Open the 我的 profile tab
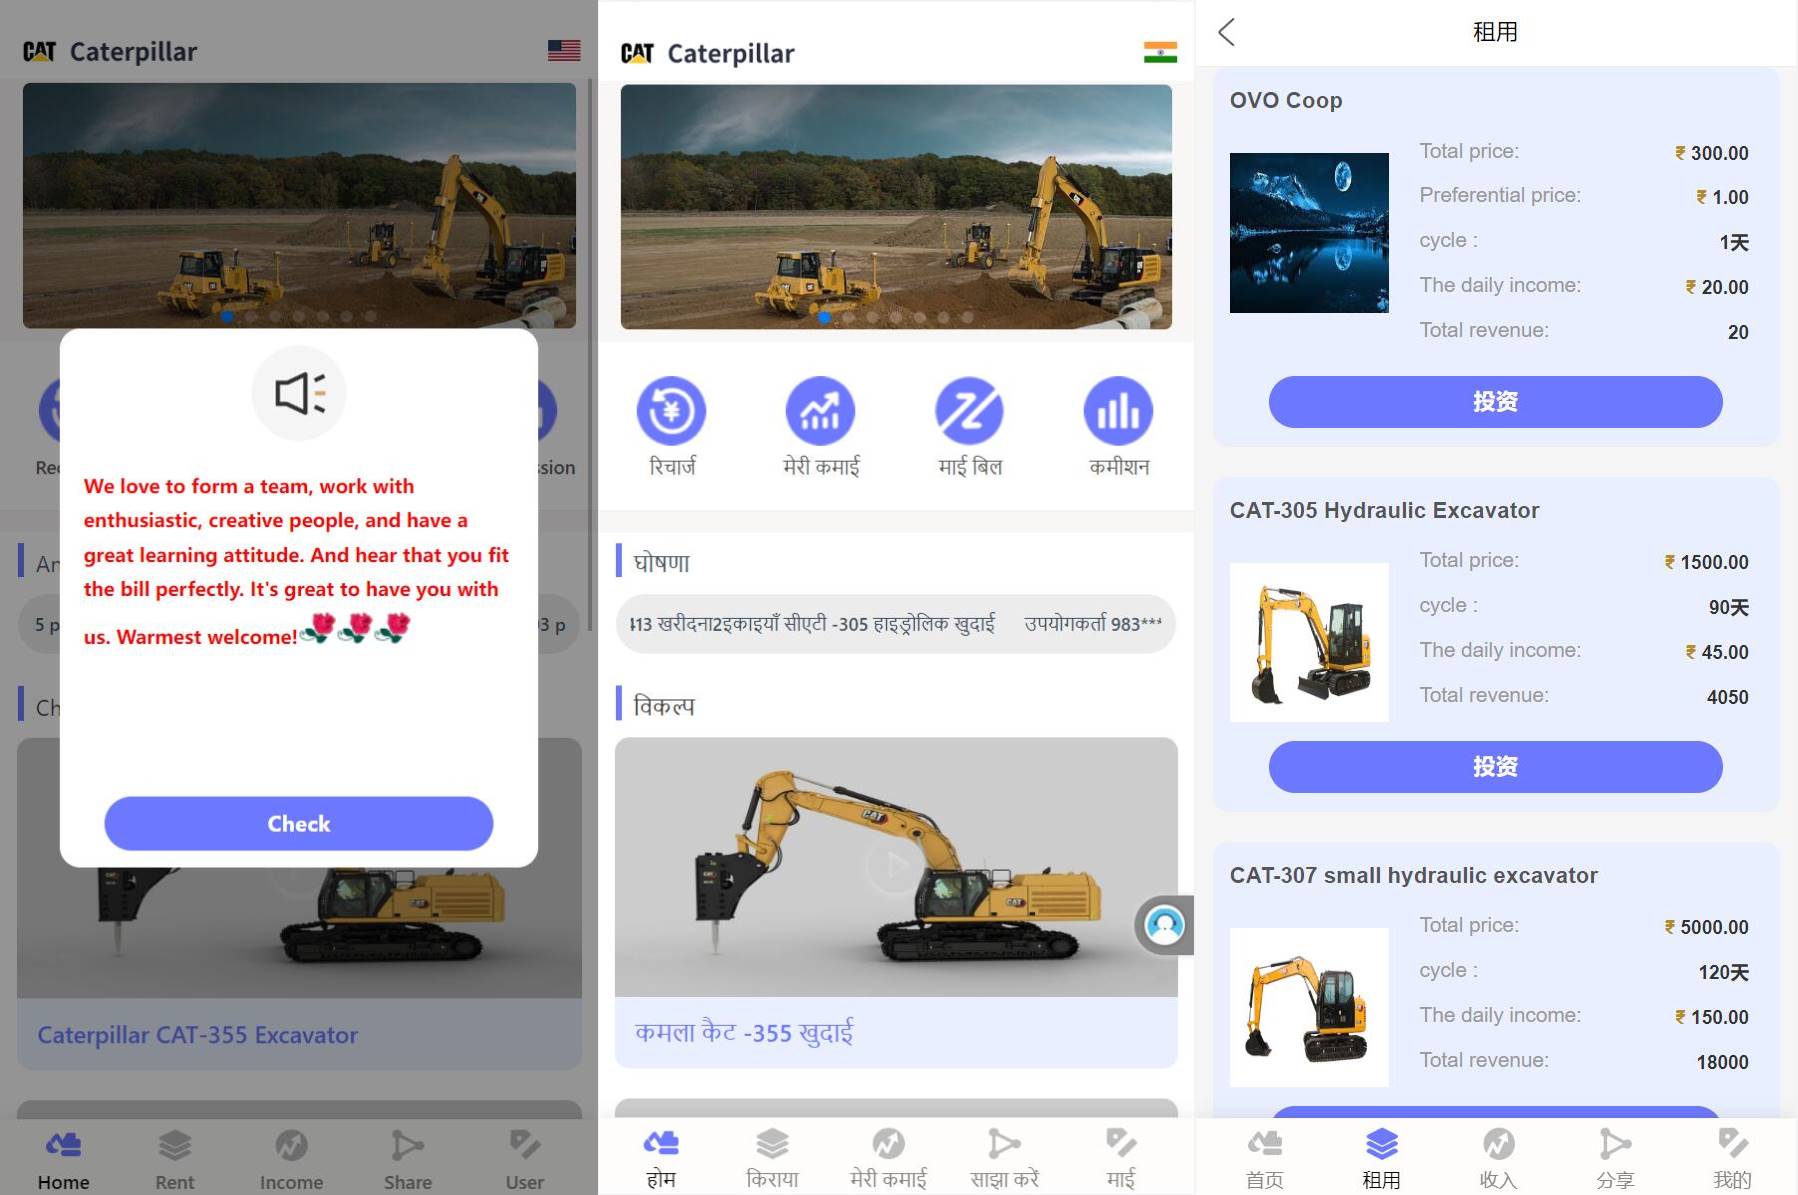Viewport: 1798px width, 1195px height. [x=1731, y=1157]
